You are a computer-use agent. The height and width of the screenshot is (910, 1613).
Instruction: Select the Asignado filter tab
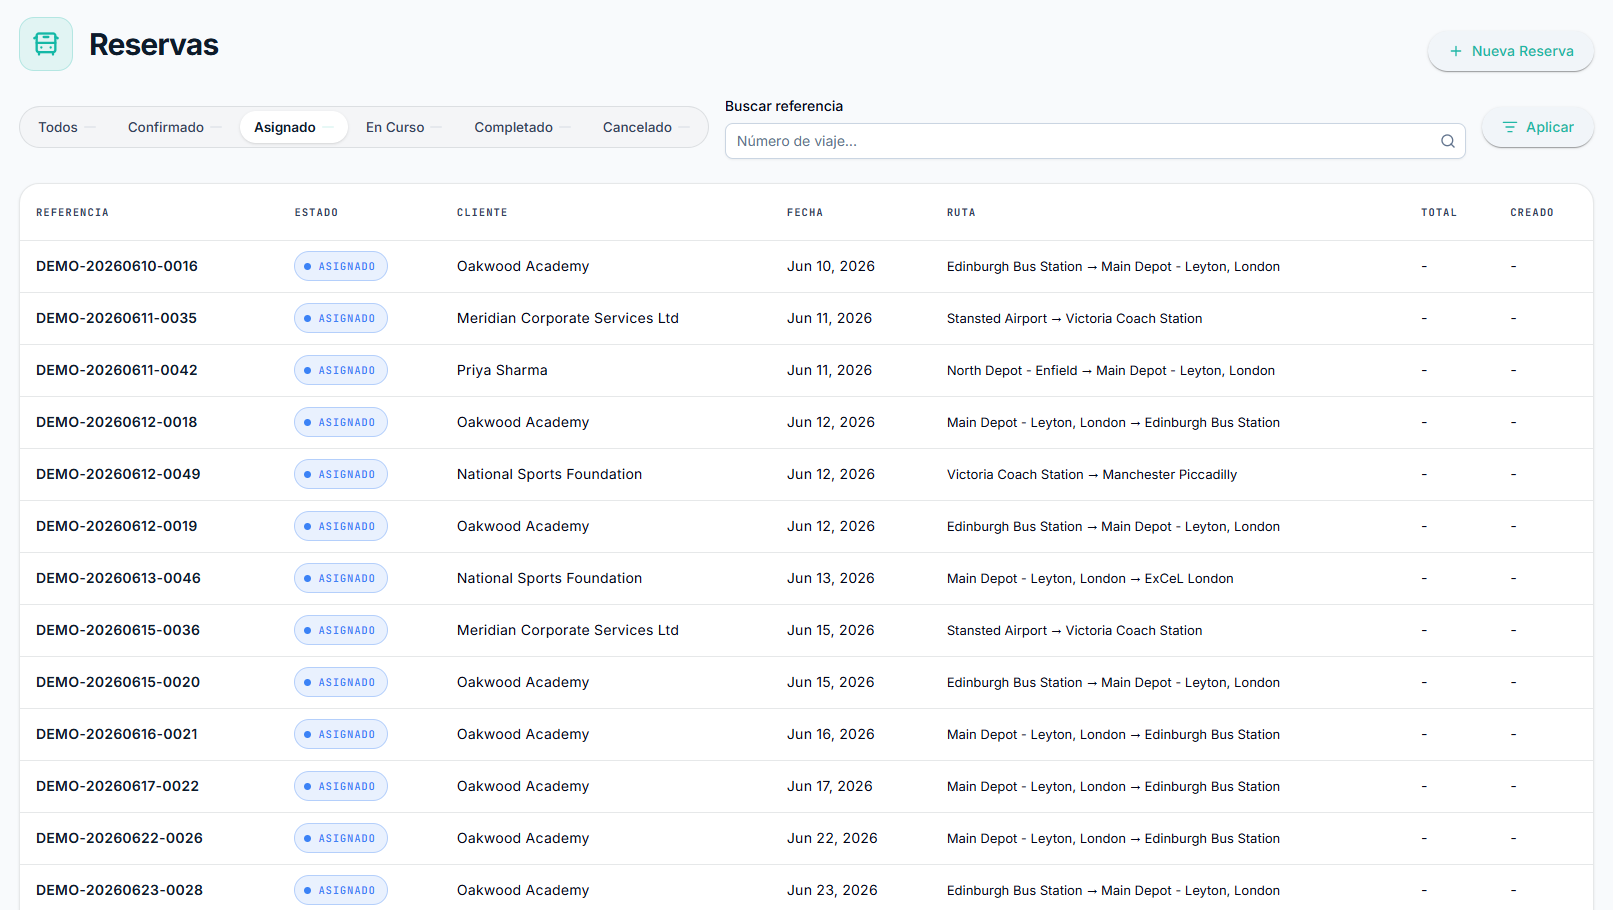pyautogui.click(x=293, y=127)
